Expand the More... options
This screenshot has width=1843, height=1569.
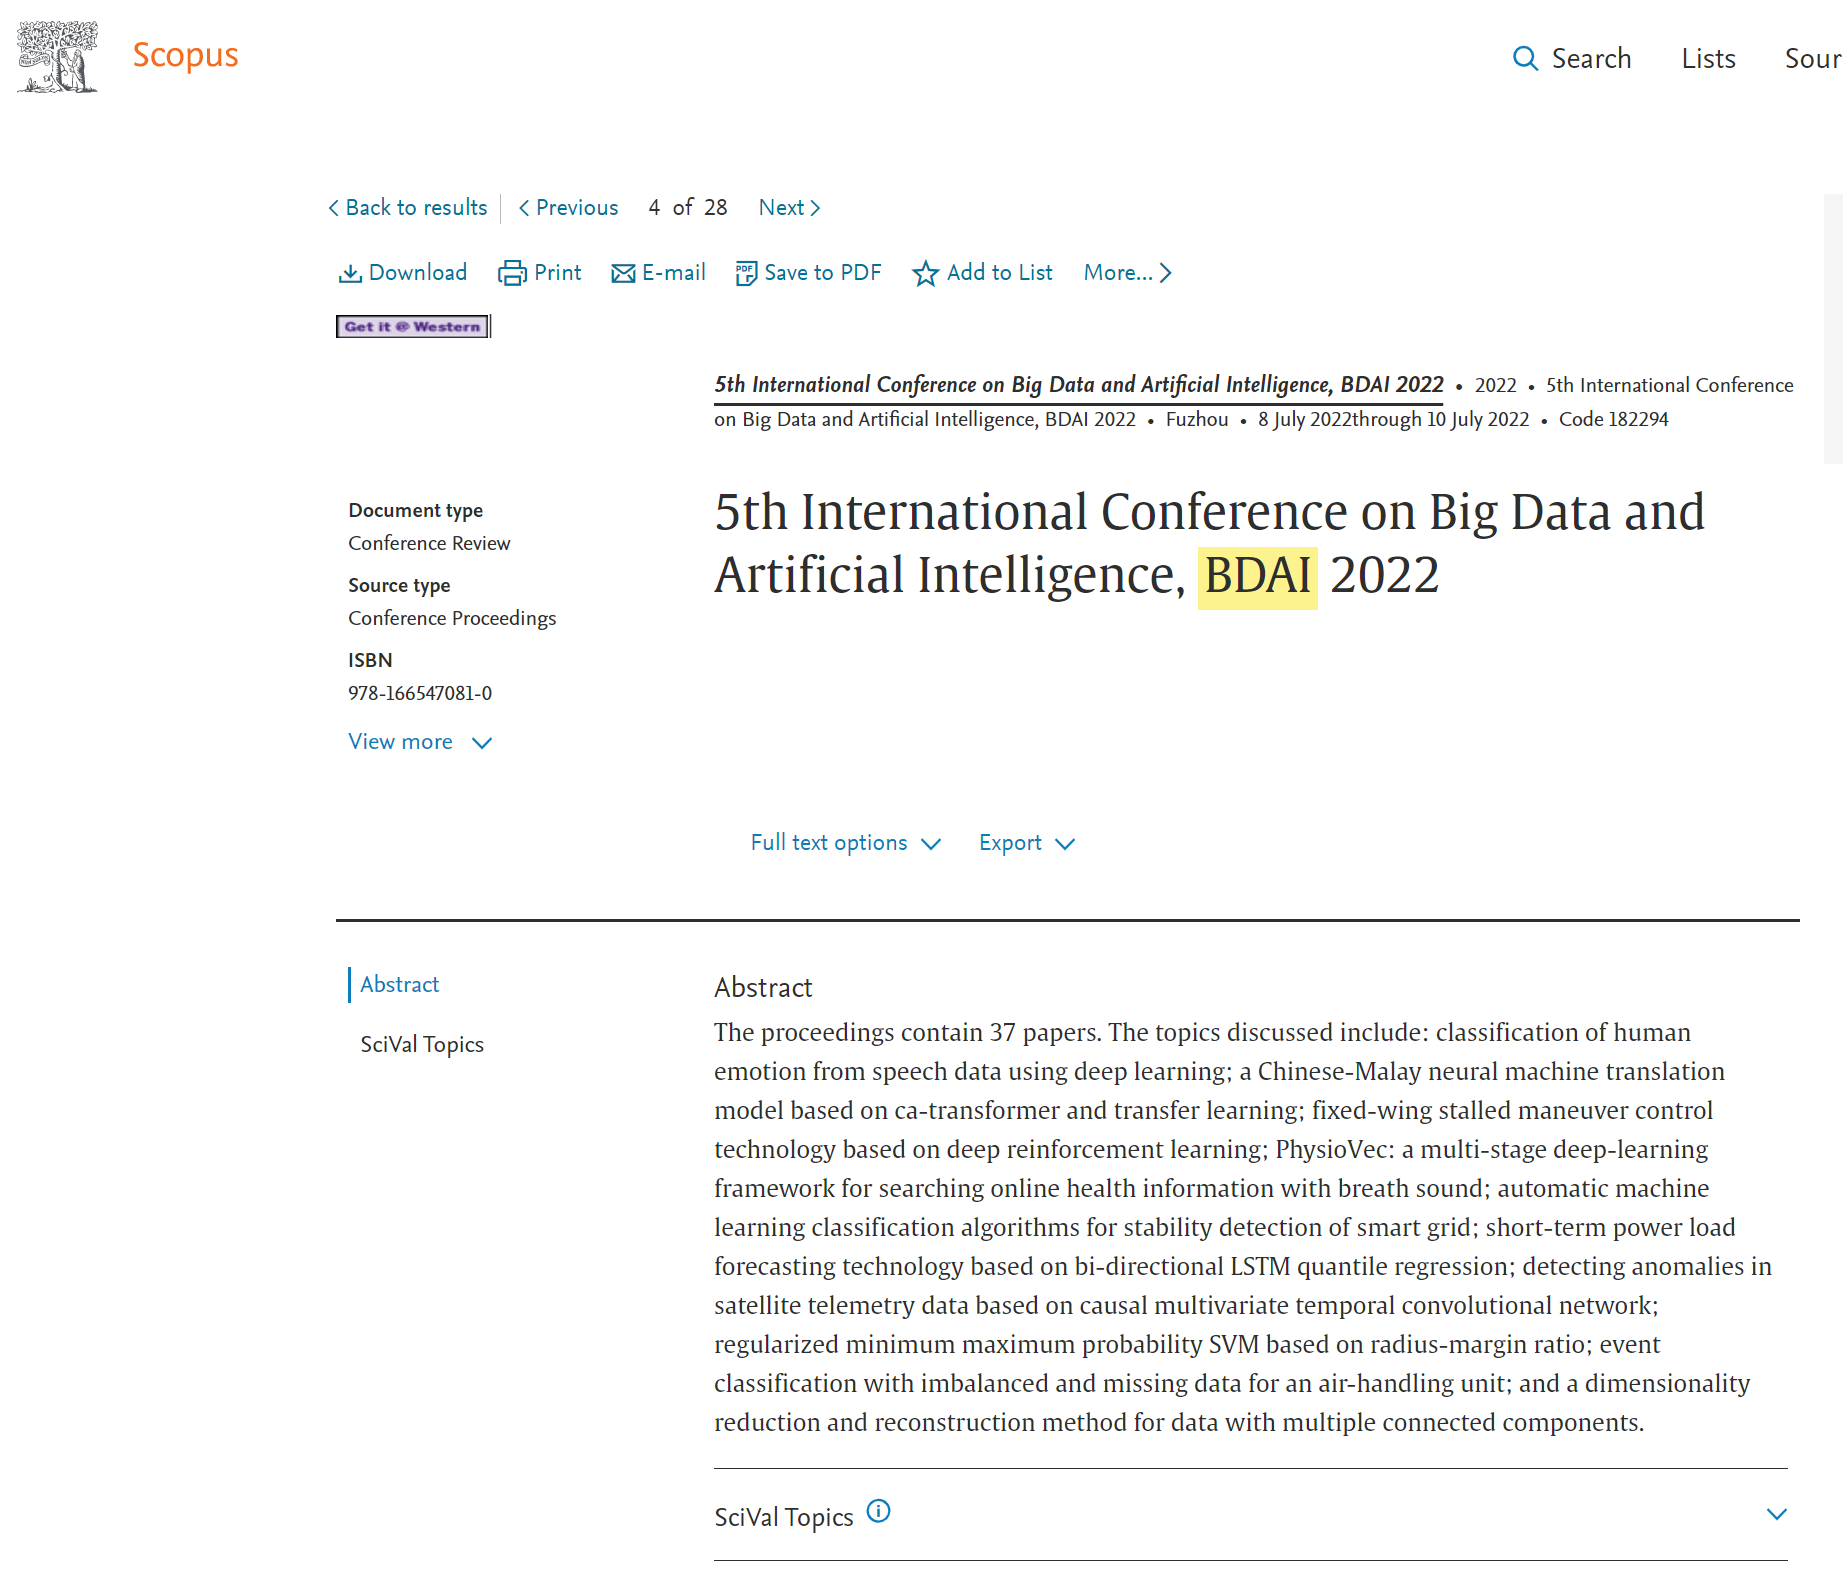[x=1128, y=272]
